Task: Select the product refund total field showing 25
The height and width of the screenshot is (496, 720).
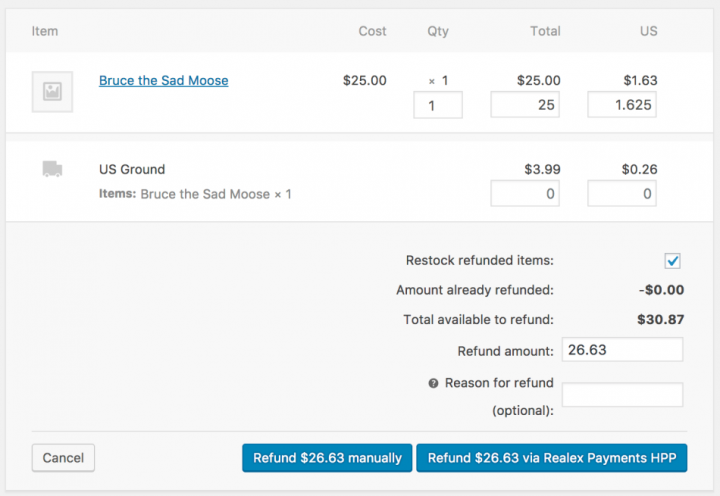Action: coord(525,105)
